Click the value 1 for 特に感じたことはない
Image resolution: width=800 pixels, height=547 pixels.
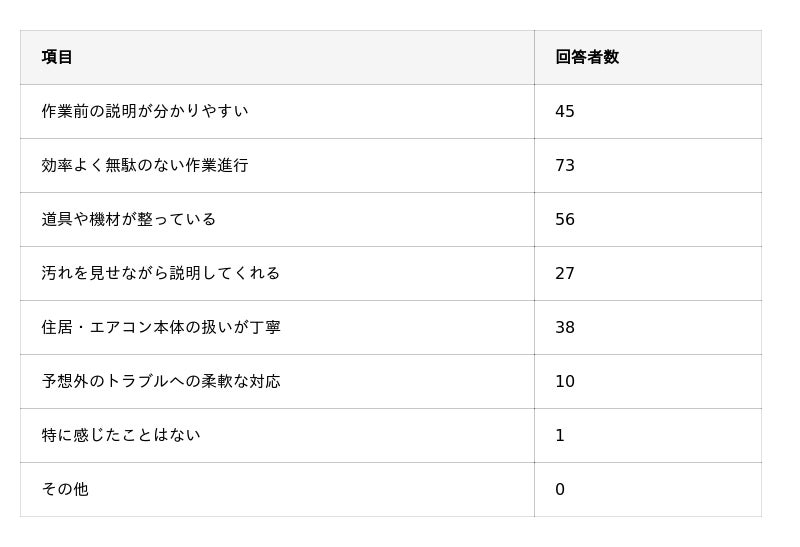pyautogui.click(x=560, y=435)
